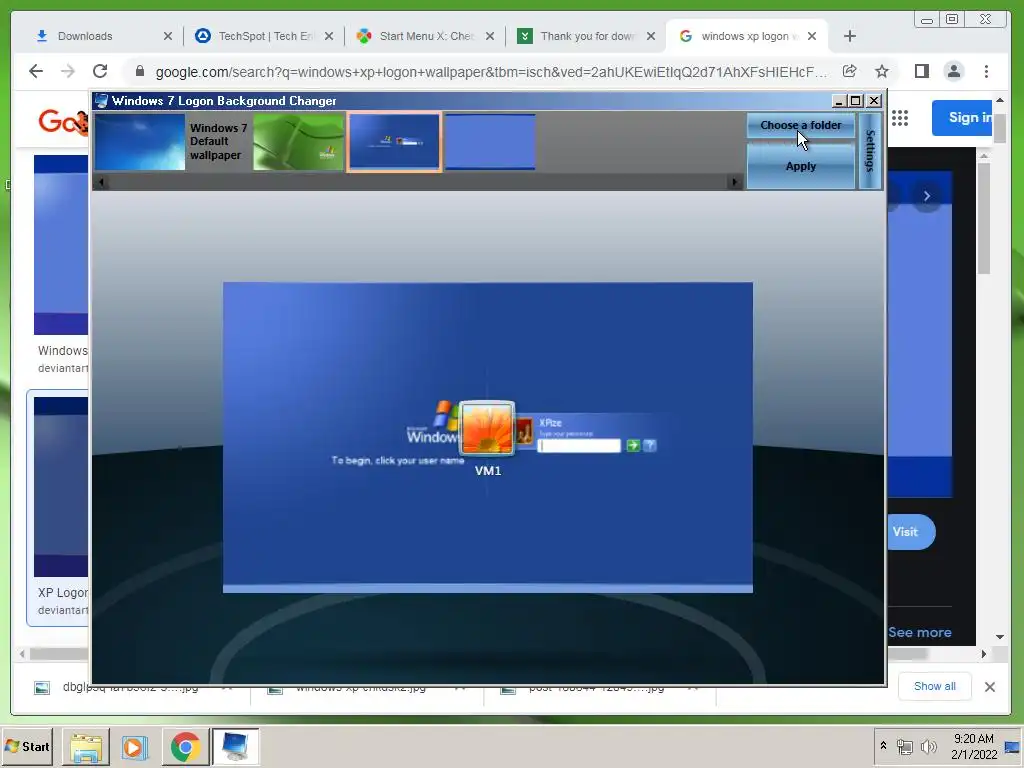Click Choose a folder button
The width and height of the screenshot is (1024, 768).
801,125
